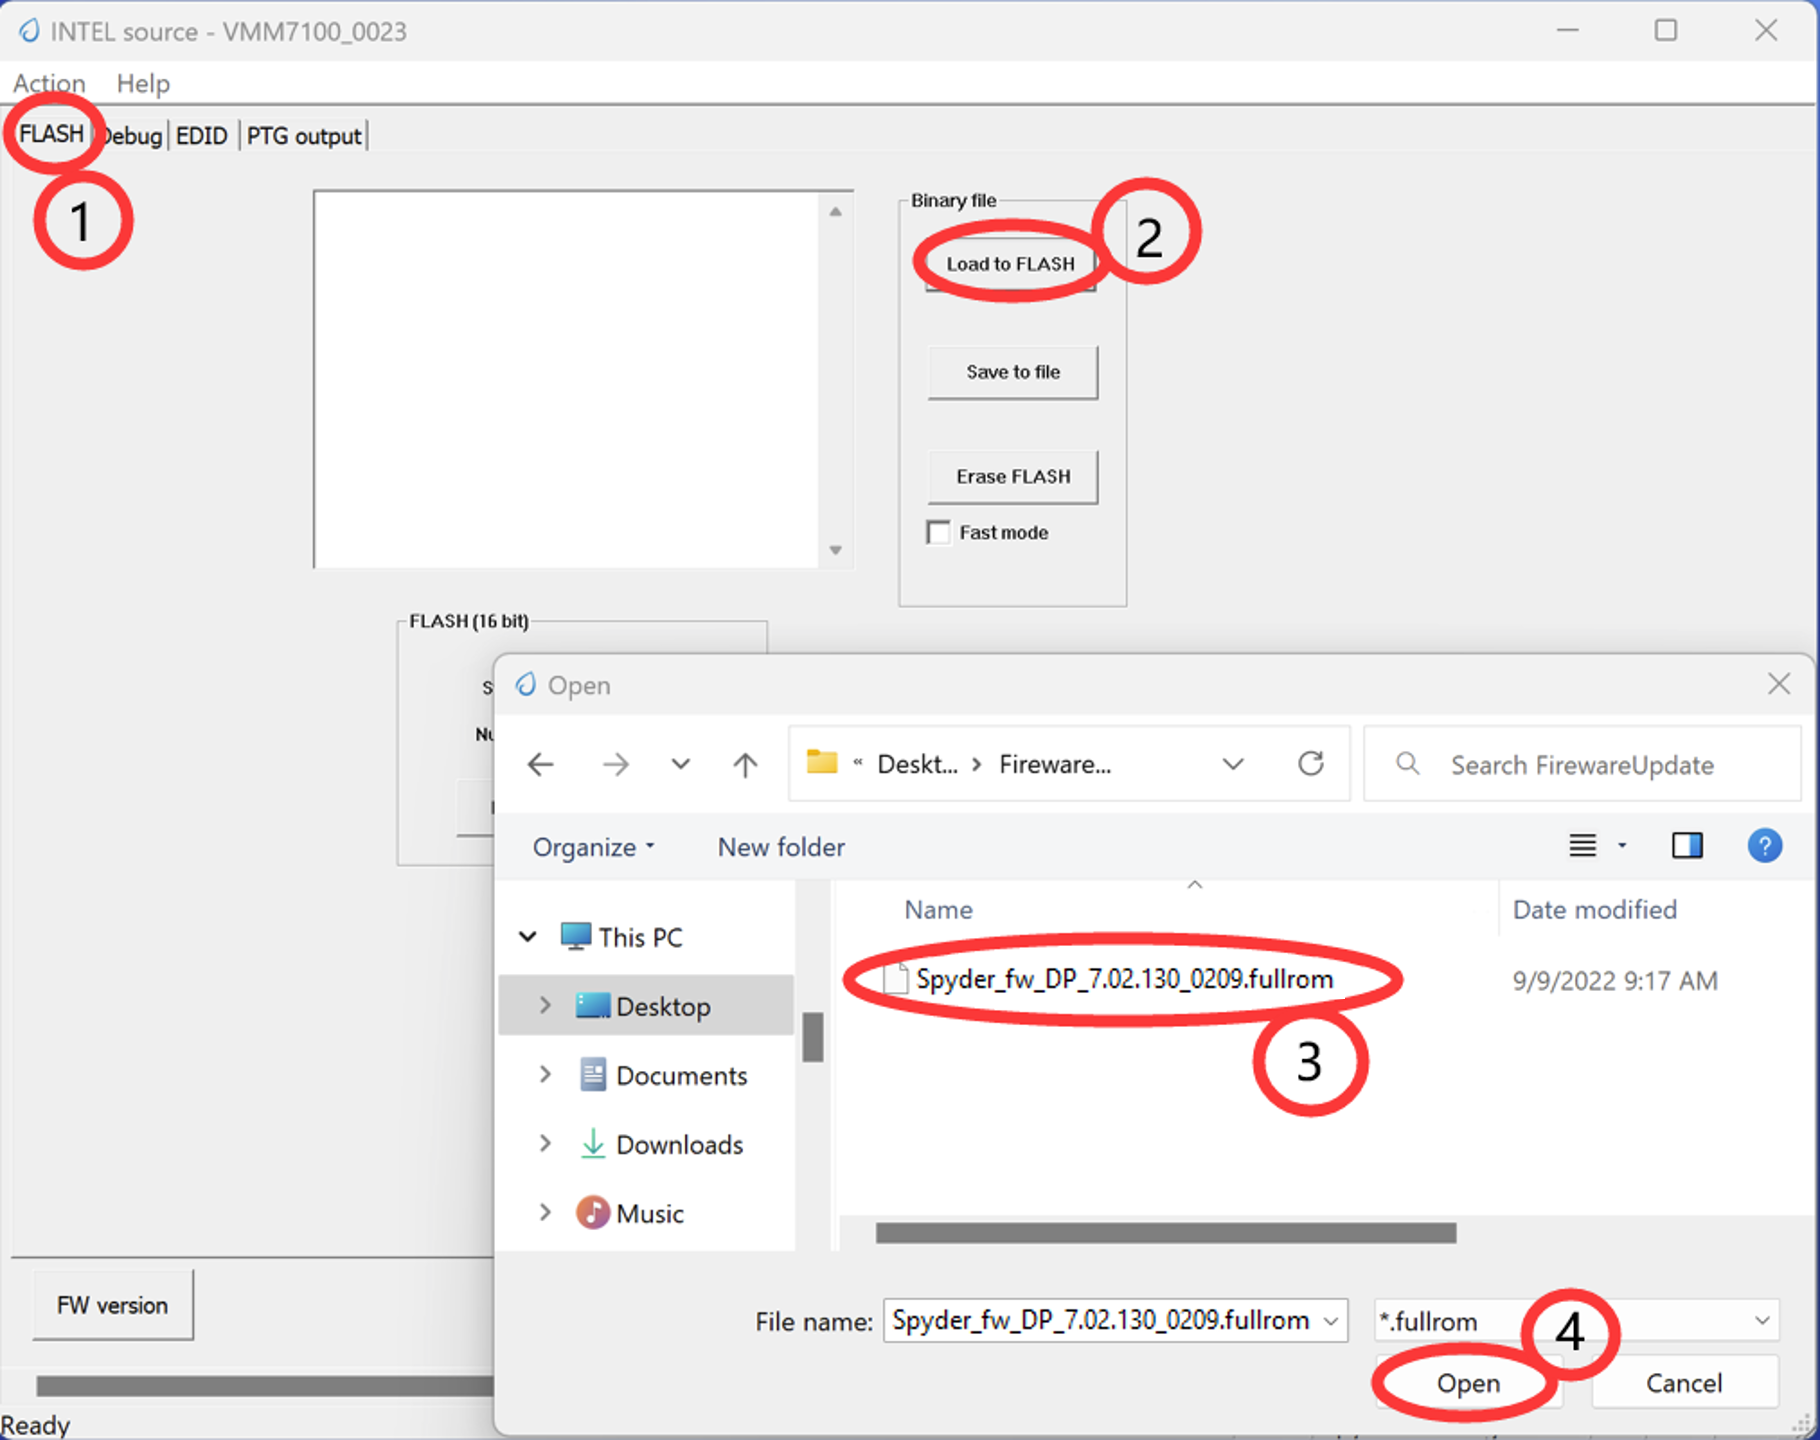Screen dimensions: 1820x1440
Task: Navigate up one folder level
Action: point(744,764)
